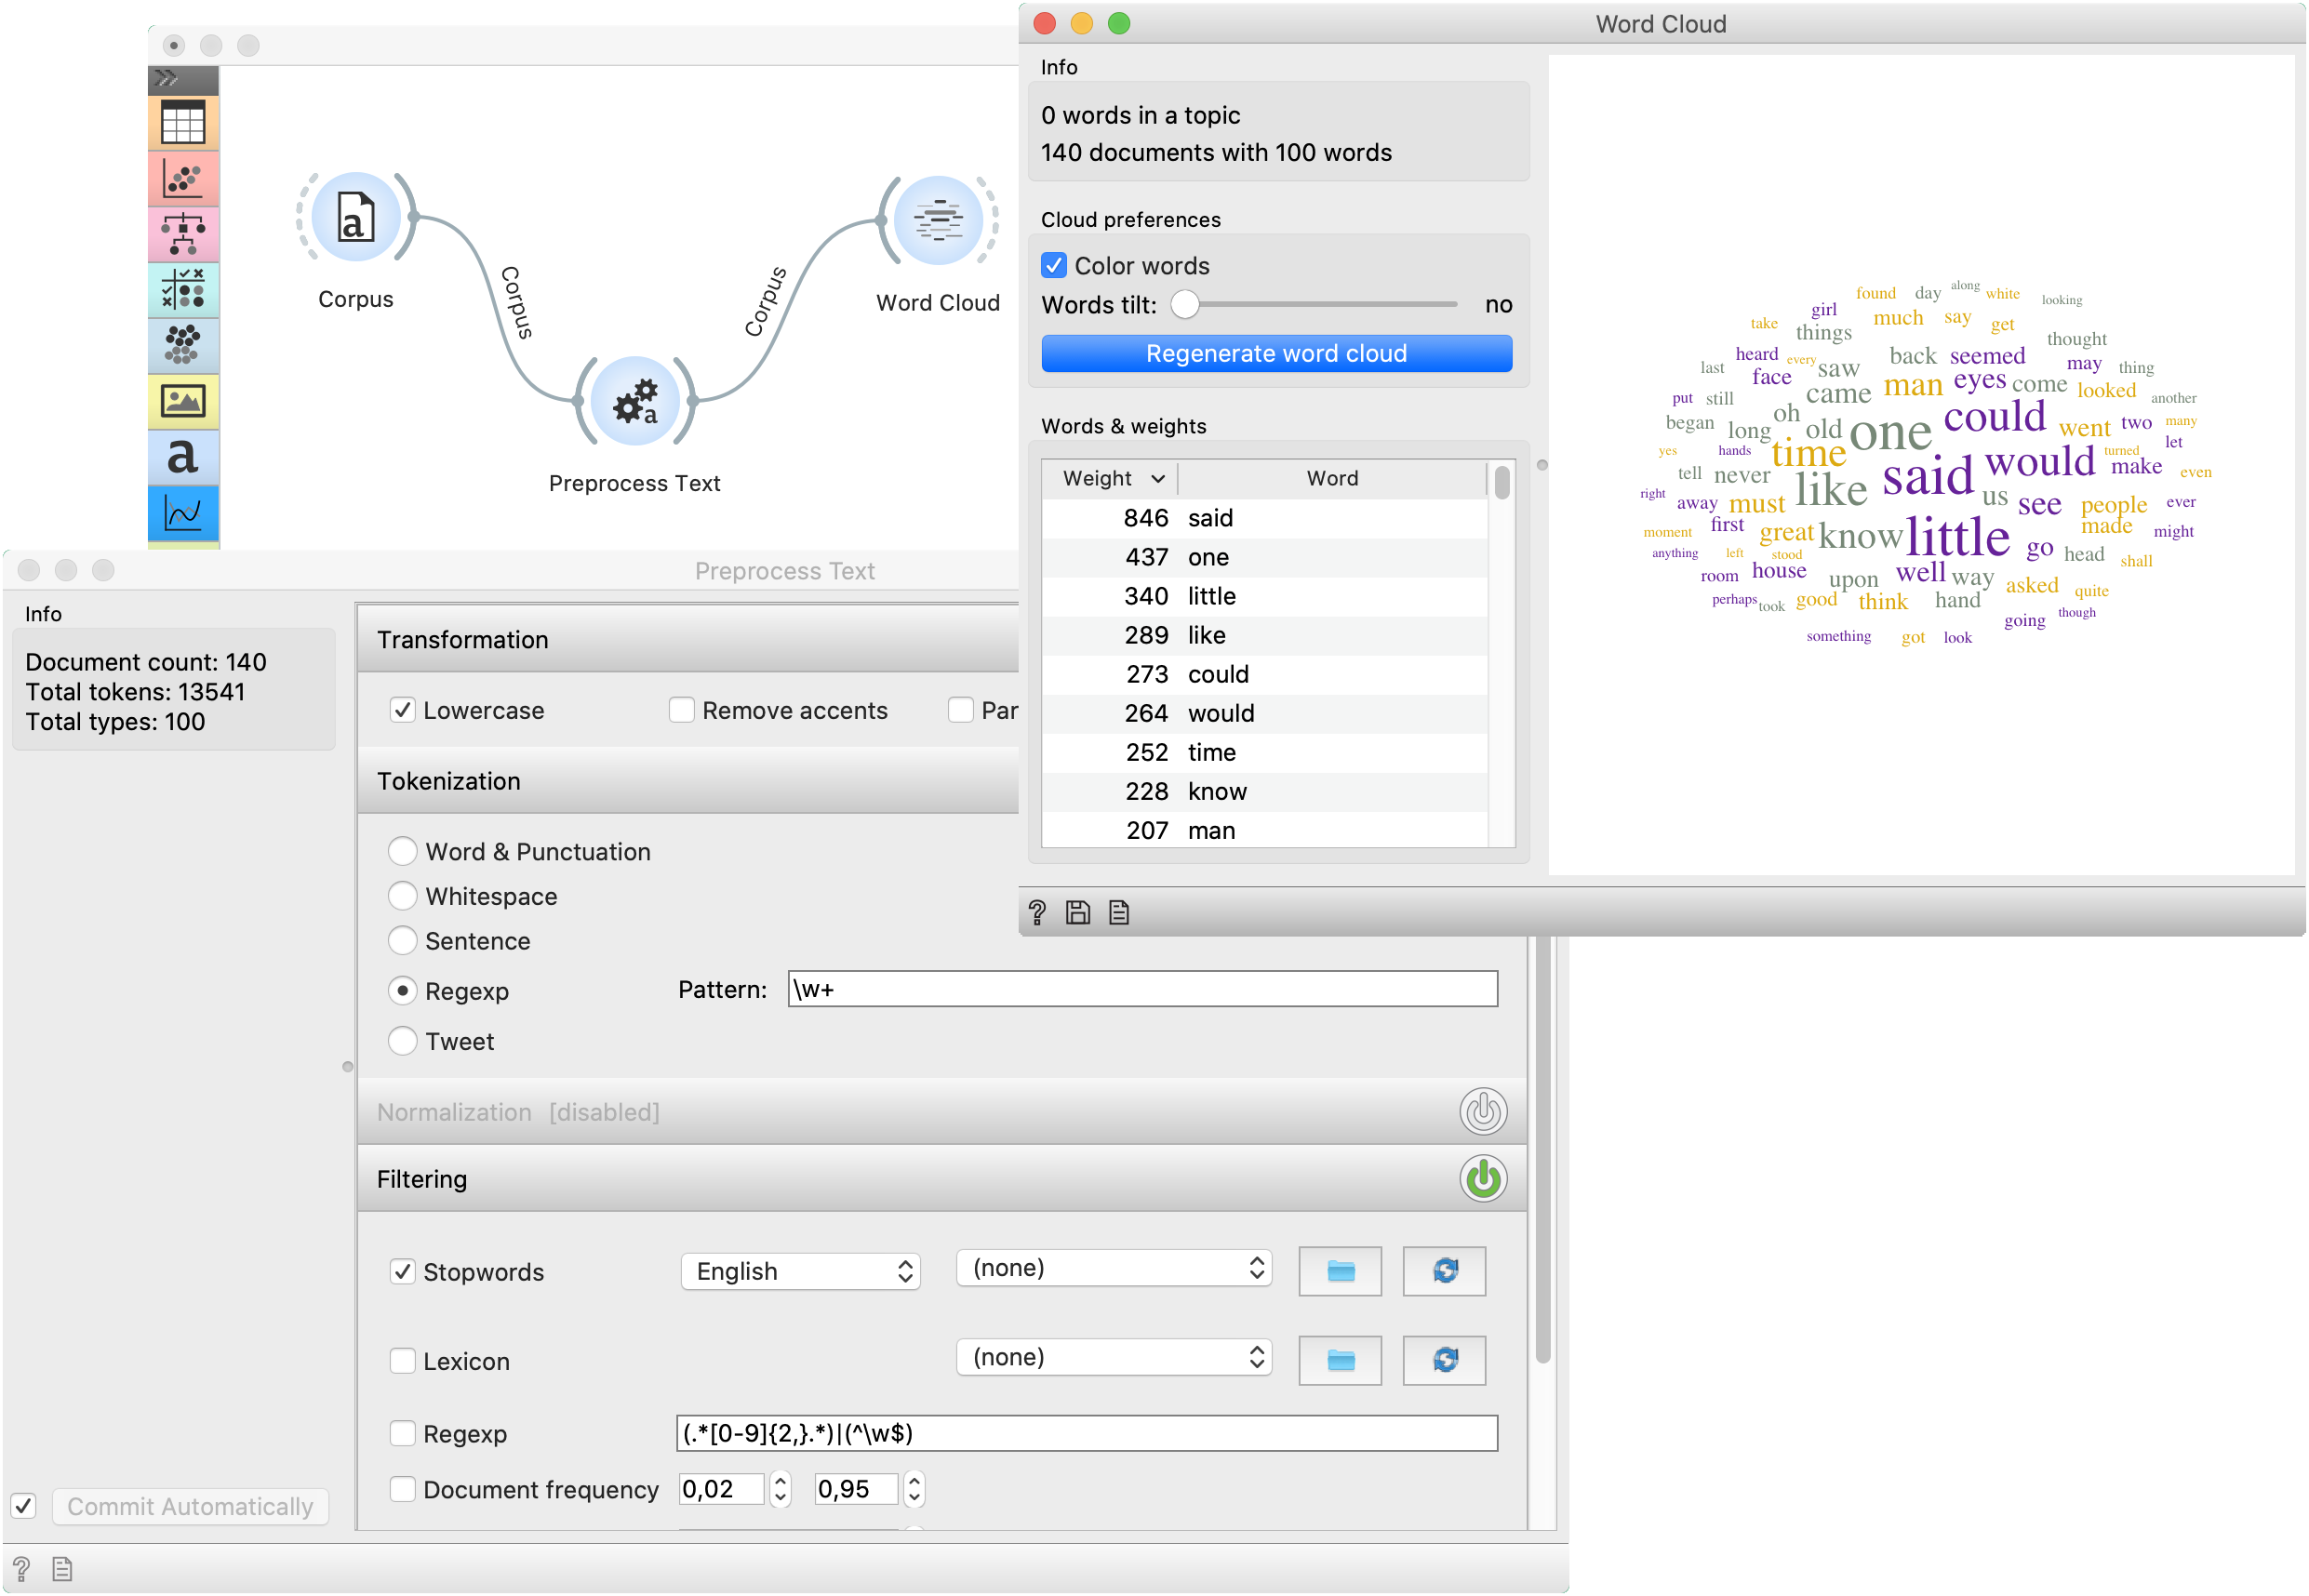This screenshot has height=1596, width=2309.
Task: Open the English stopwords language dropdown
Action: 800,1271
